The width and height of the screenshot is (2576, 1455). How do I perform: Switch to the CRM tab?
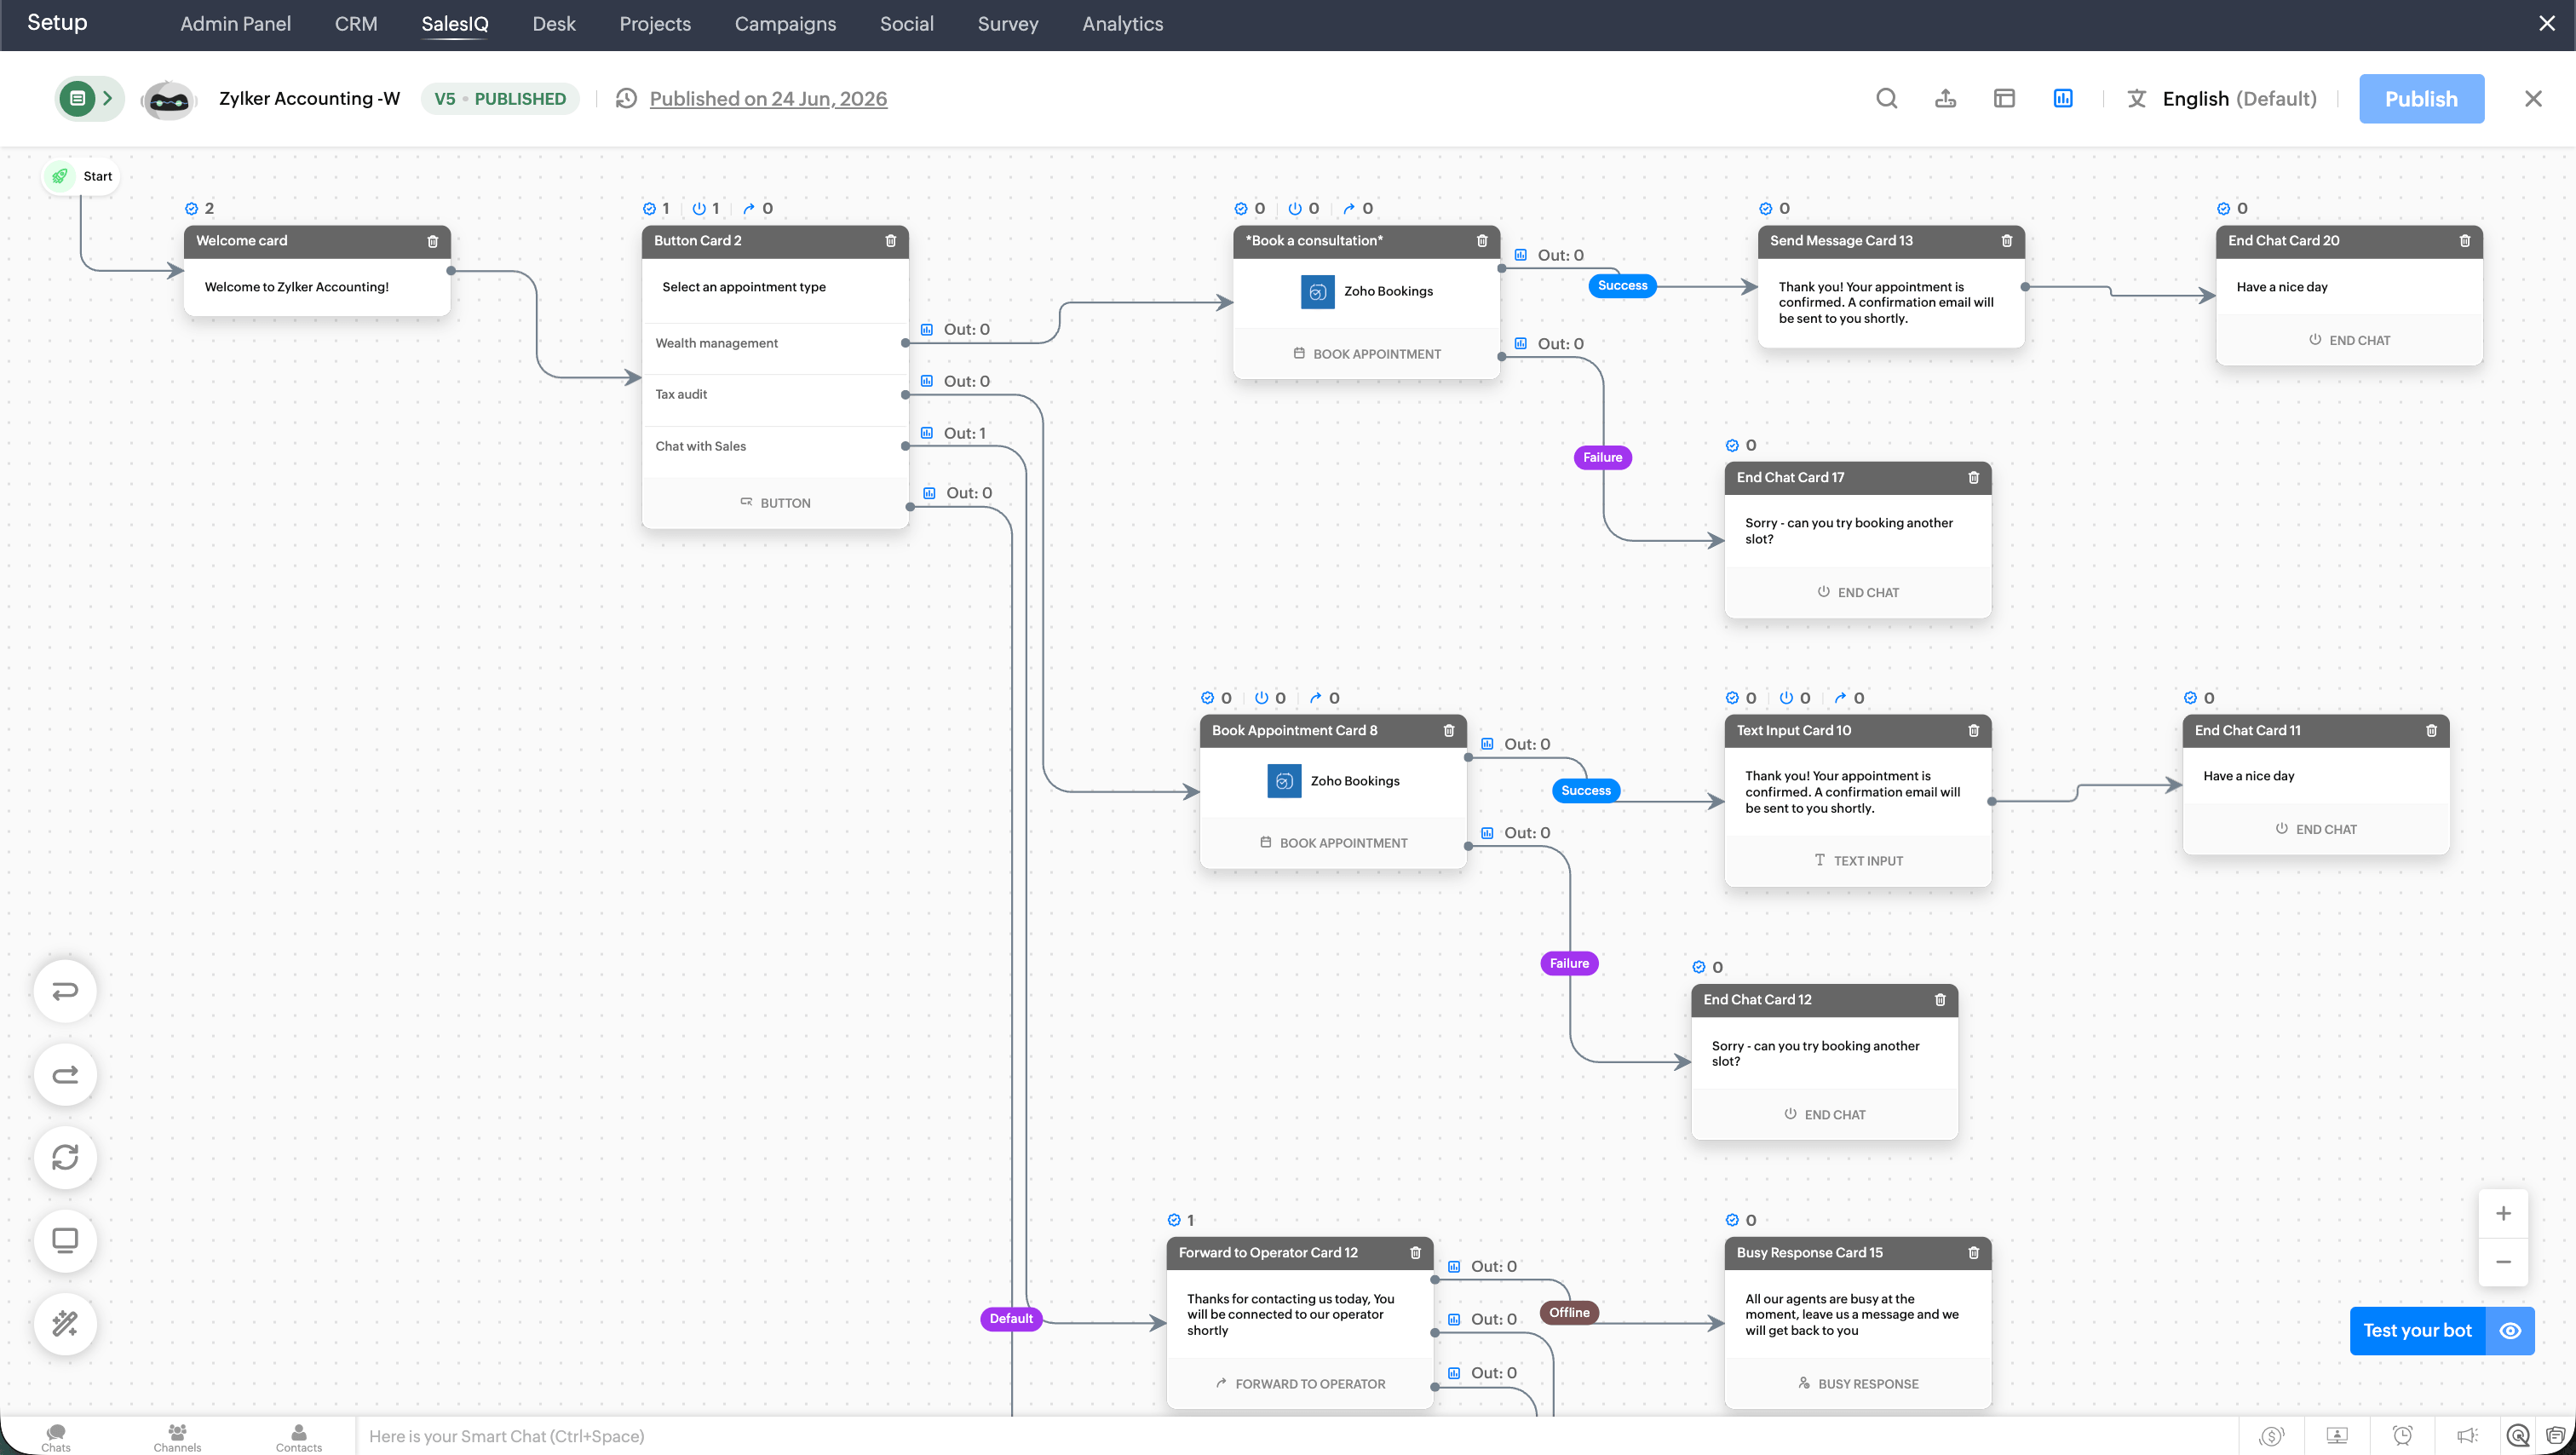click(356, 24)
